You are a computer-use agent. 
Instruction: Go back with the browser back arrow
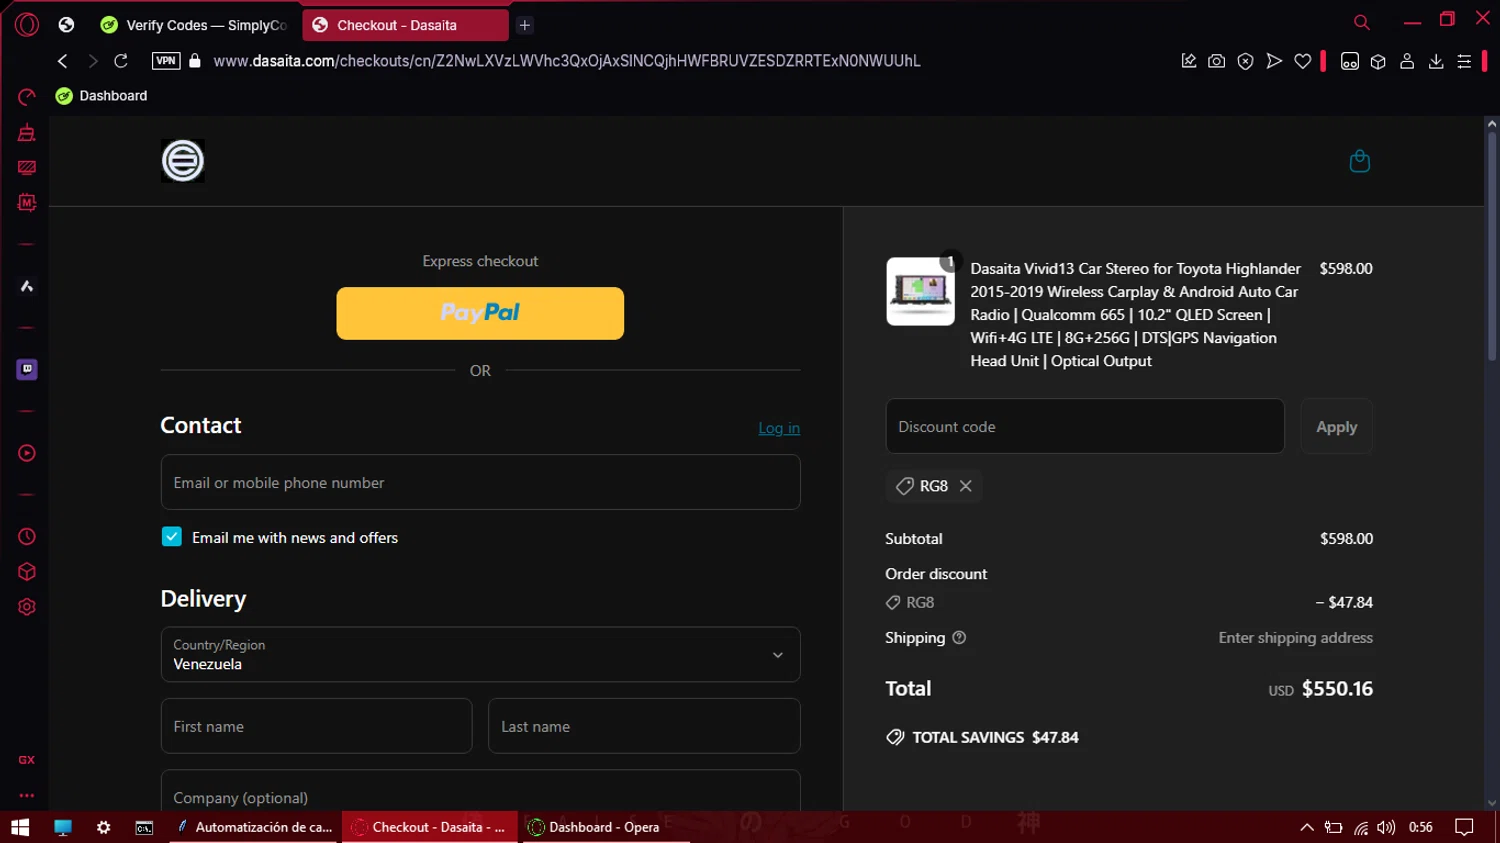pos(63,61)
